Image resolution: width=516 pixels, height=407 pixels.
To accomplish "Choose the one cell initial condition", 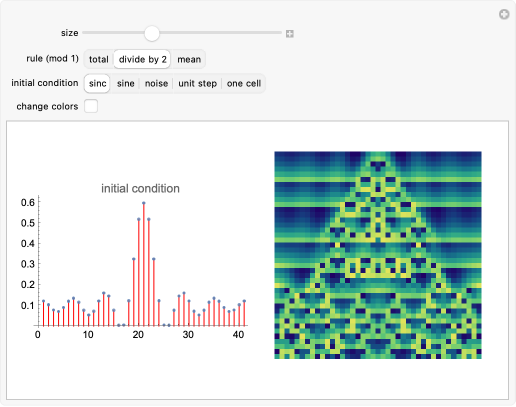I will (244, 83).
